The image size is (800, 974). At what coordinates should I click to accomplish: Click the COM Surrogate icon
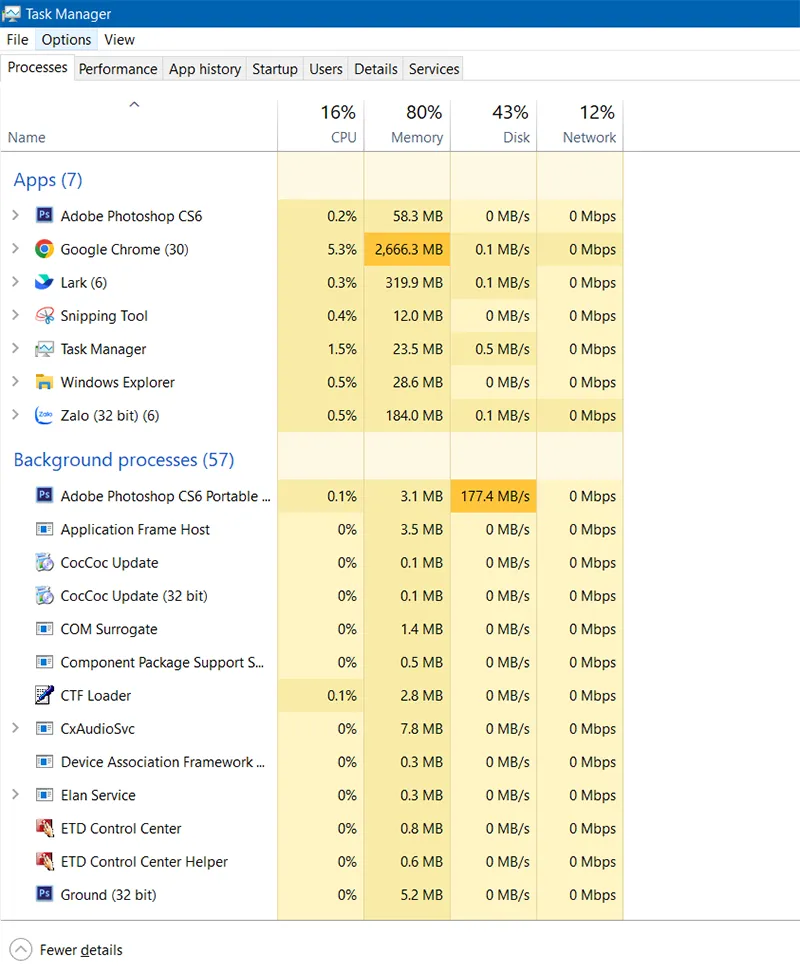click(x=44, y=629)
